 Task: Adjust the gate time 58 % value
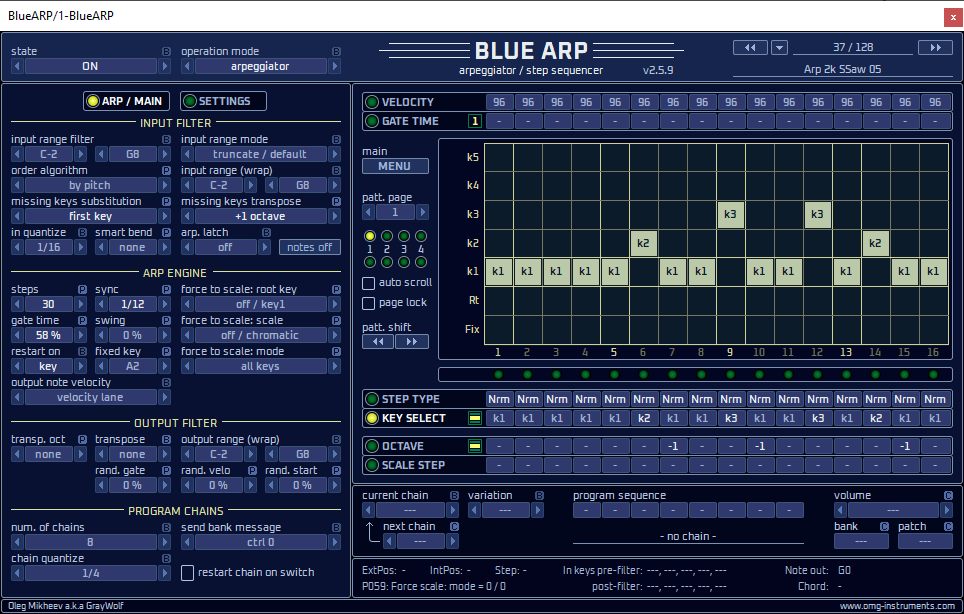(x=48, y=335)
